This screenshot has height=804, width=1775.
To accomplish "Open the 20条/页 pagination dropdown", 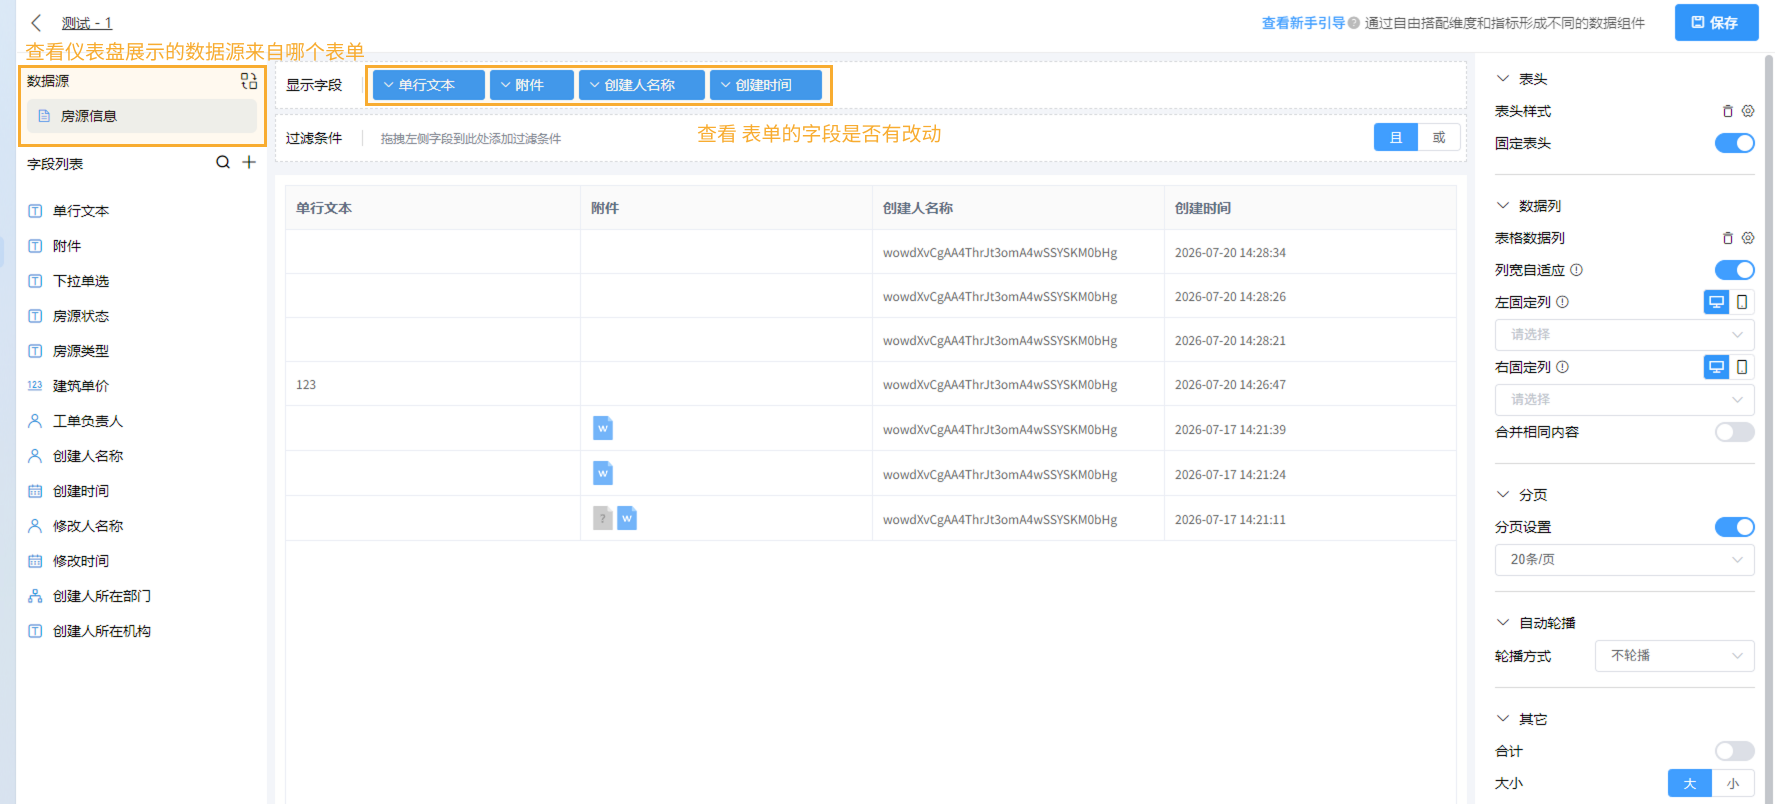I will coord(1625,559).
